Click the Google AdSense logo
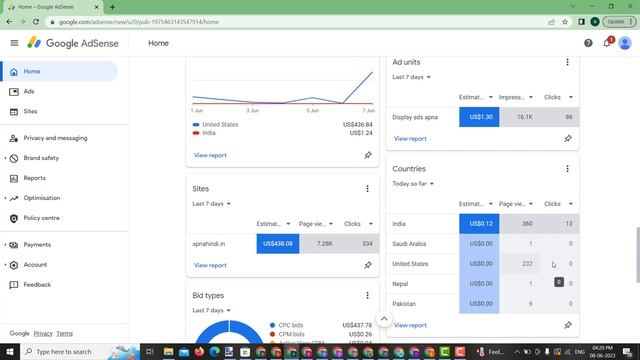Image resolution: width=640 pixels, height=360 pixels. coord(73,43)
